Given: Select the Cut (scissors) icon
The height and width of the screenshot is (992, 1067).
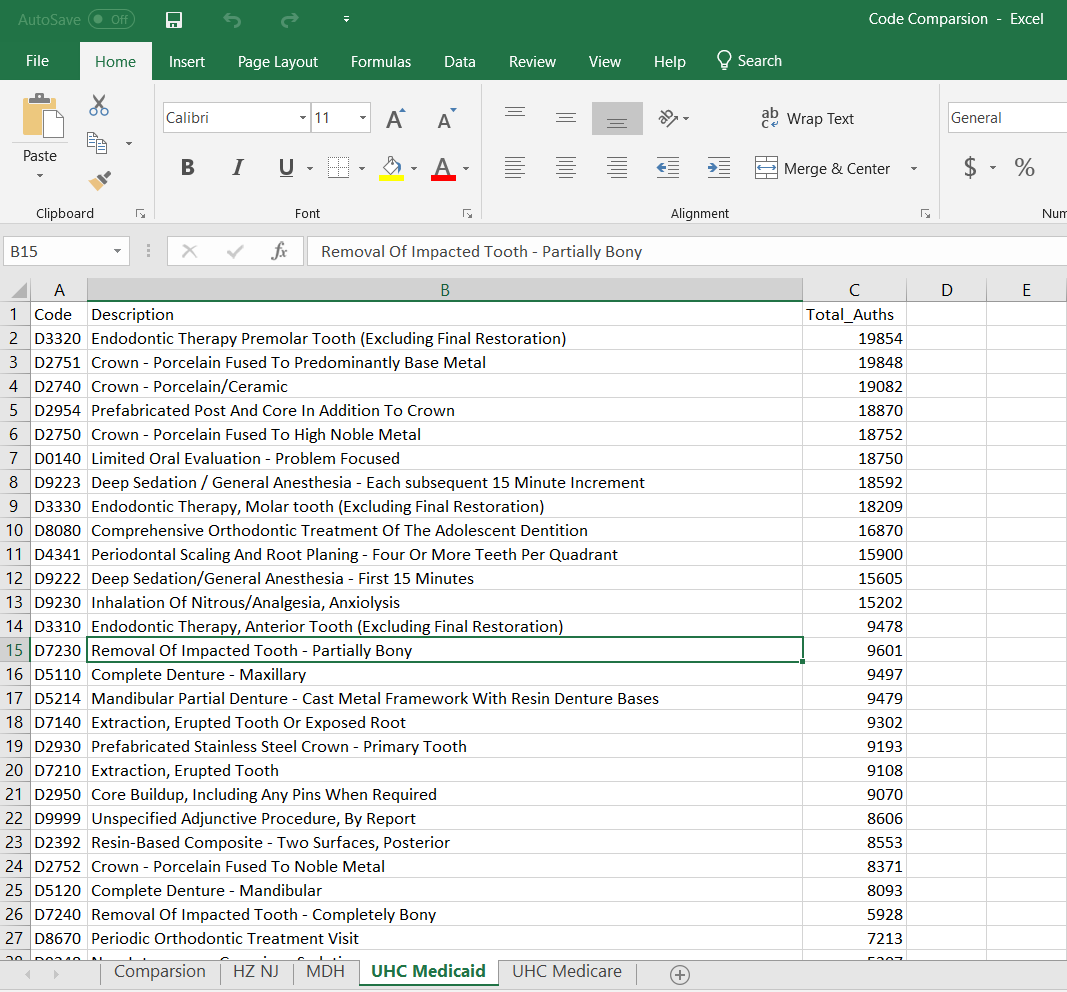Looking at the screenshot, I should coord(99,104).
